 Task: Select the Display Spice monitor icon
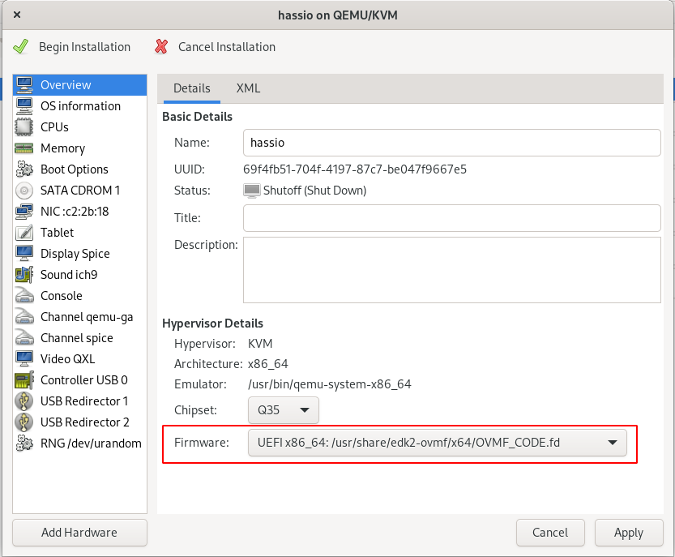tap(24, 254)
